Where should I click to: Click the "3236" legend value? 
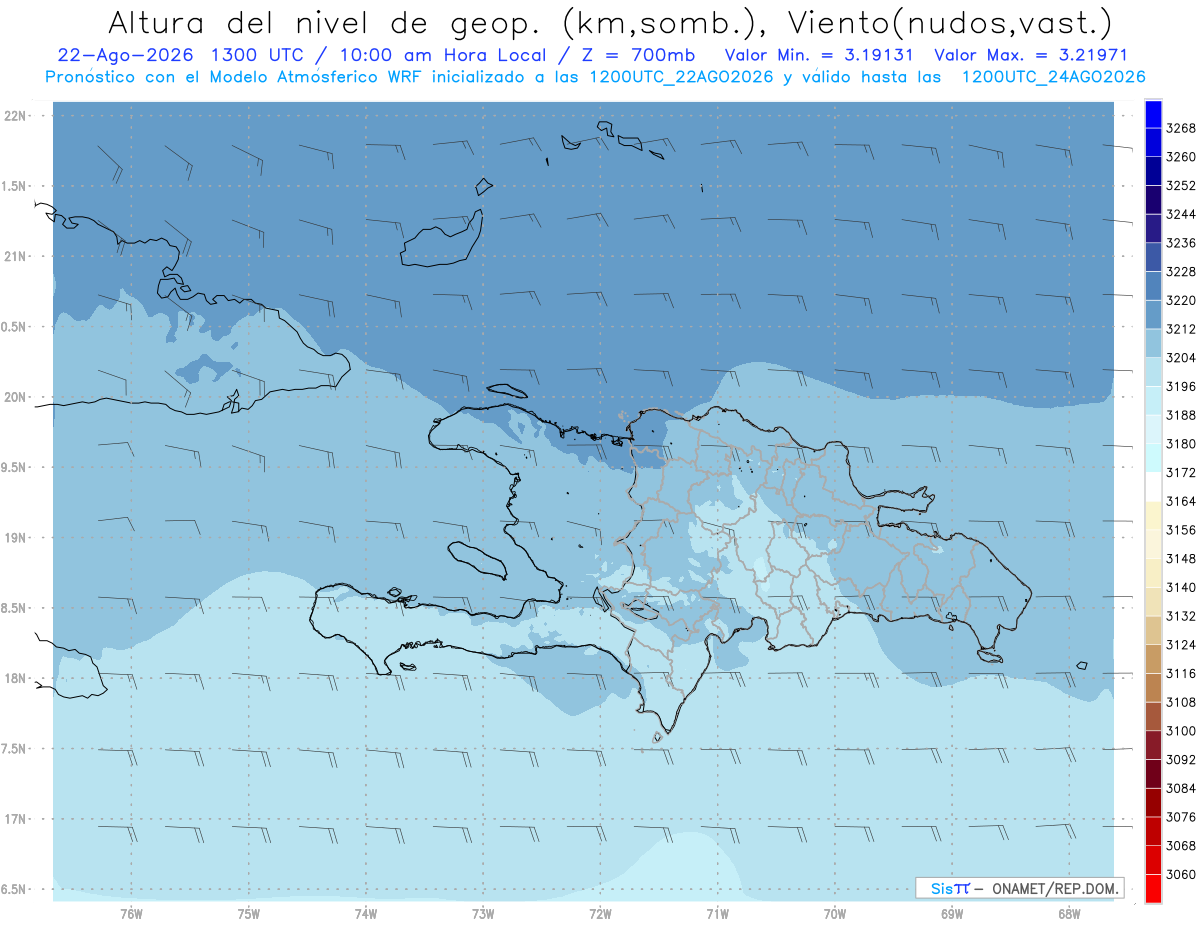click(1181, 243)
